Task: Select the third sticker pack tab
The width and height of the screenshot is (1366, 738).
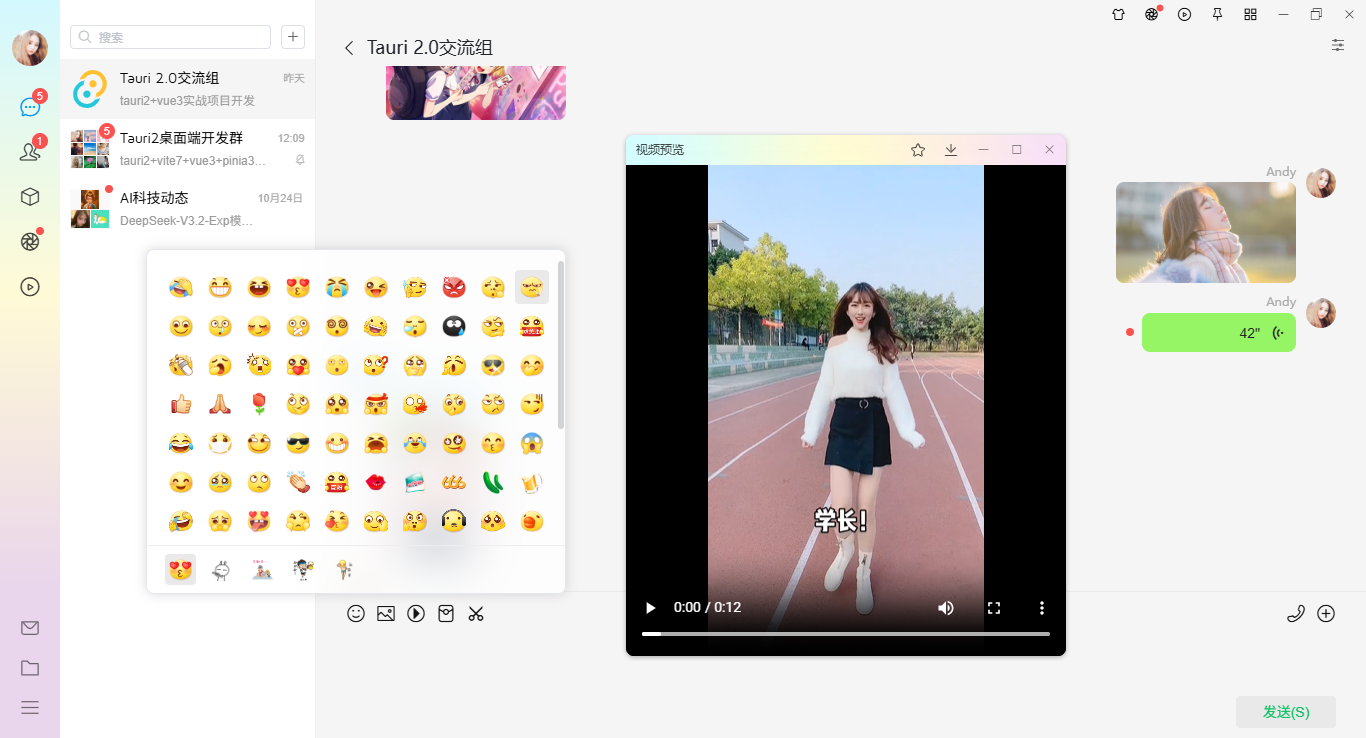Action: (x=262, y=570)
